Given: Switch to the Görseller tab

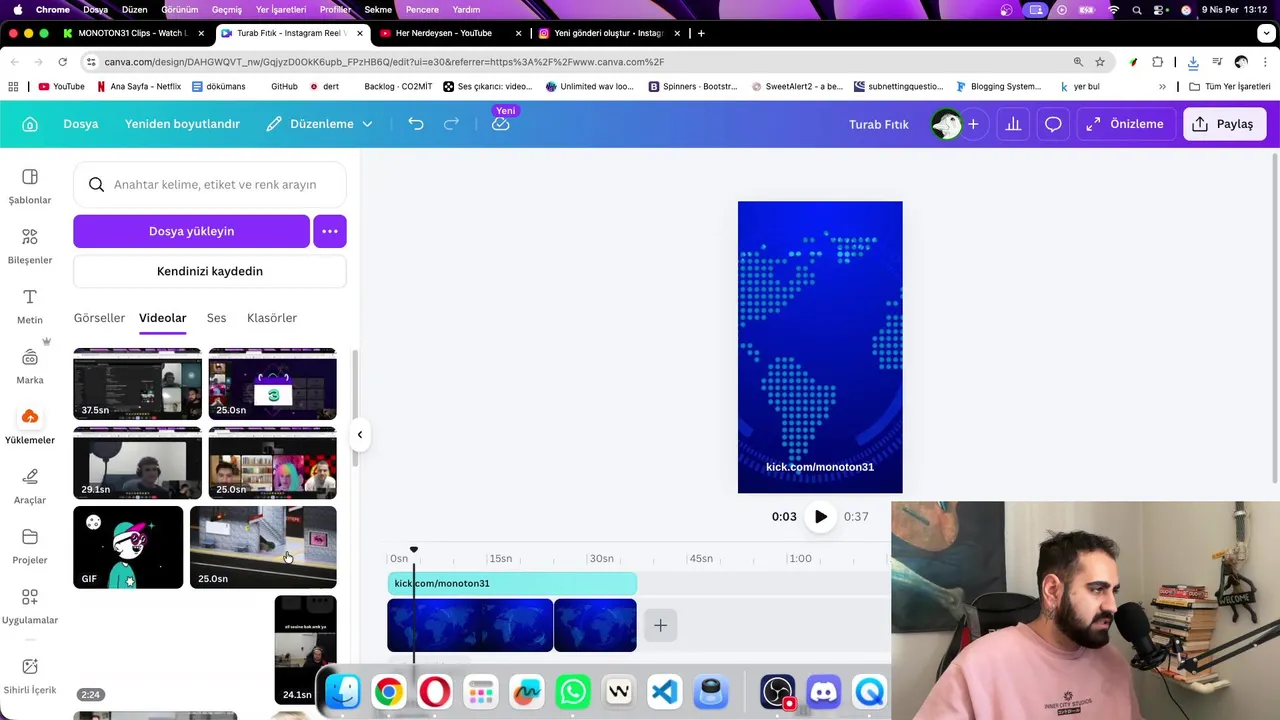Looking at the screenshot, I should 99,318.
